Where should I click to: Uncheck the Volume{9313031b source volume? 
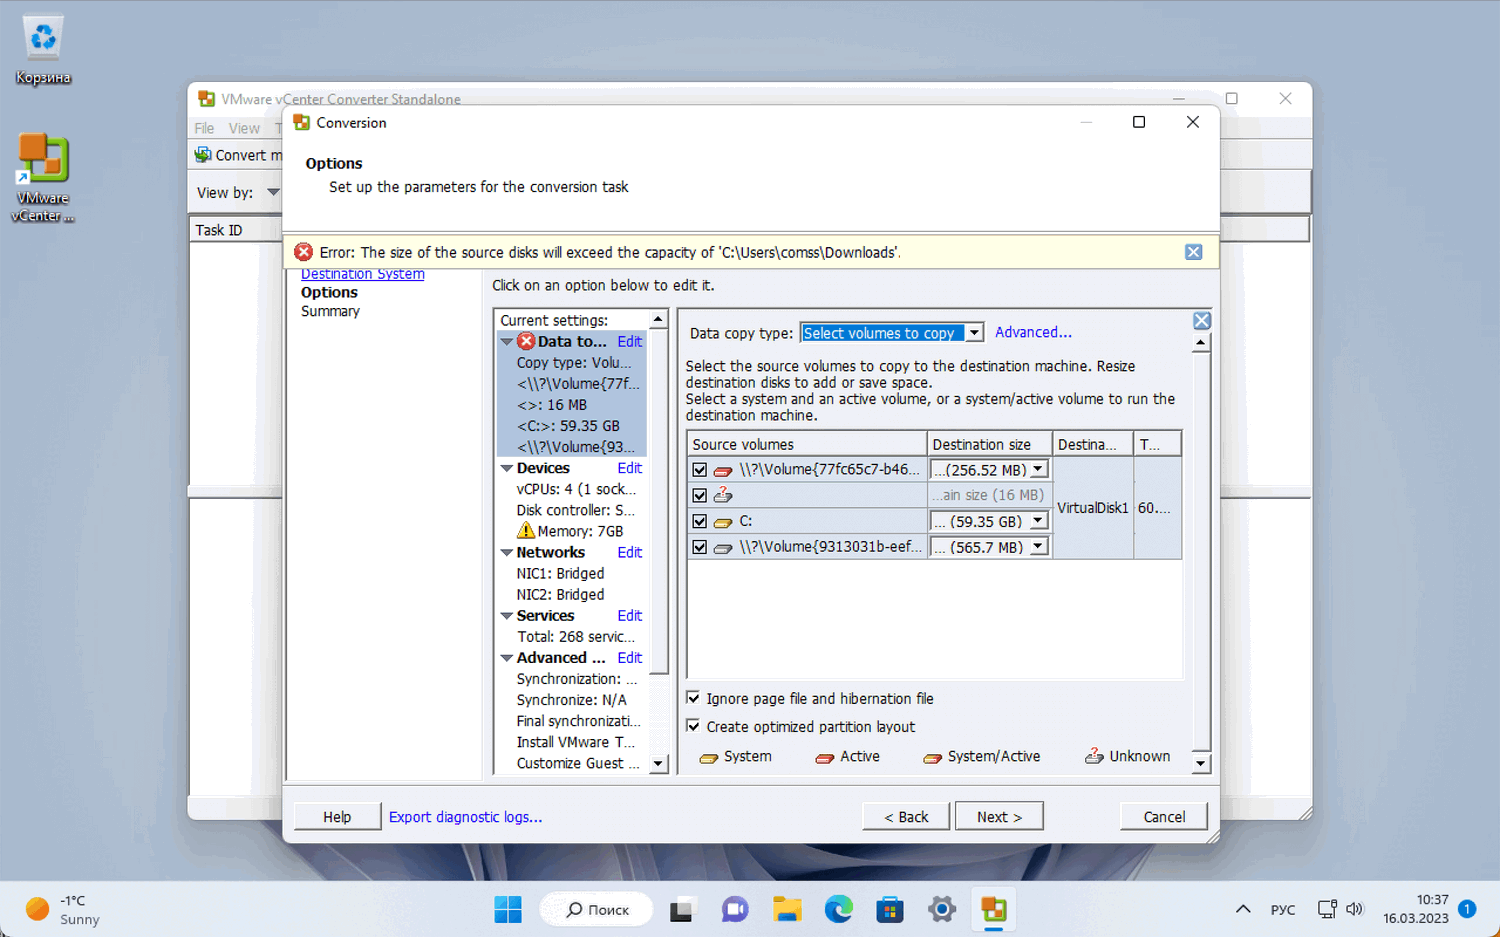(700, 547)
